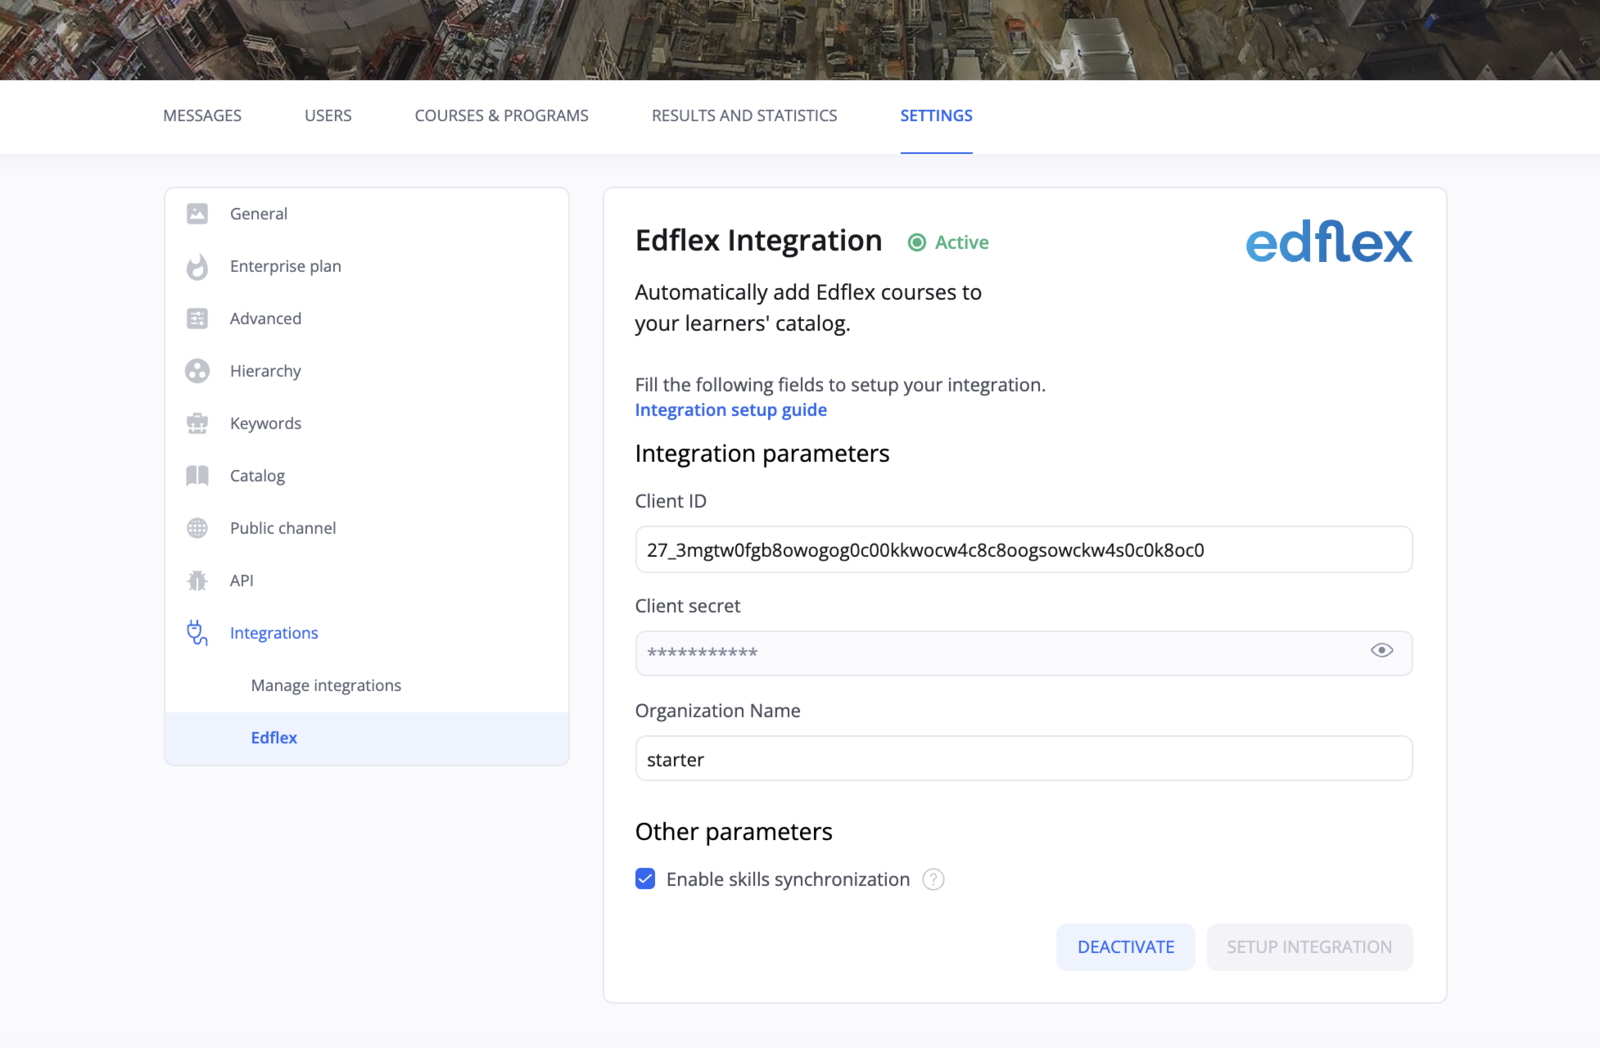Select Public channel in sidebar
Viewport: 1600px width, 1048px height.
click(x=367, y=528)
